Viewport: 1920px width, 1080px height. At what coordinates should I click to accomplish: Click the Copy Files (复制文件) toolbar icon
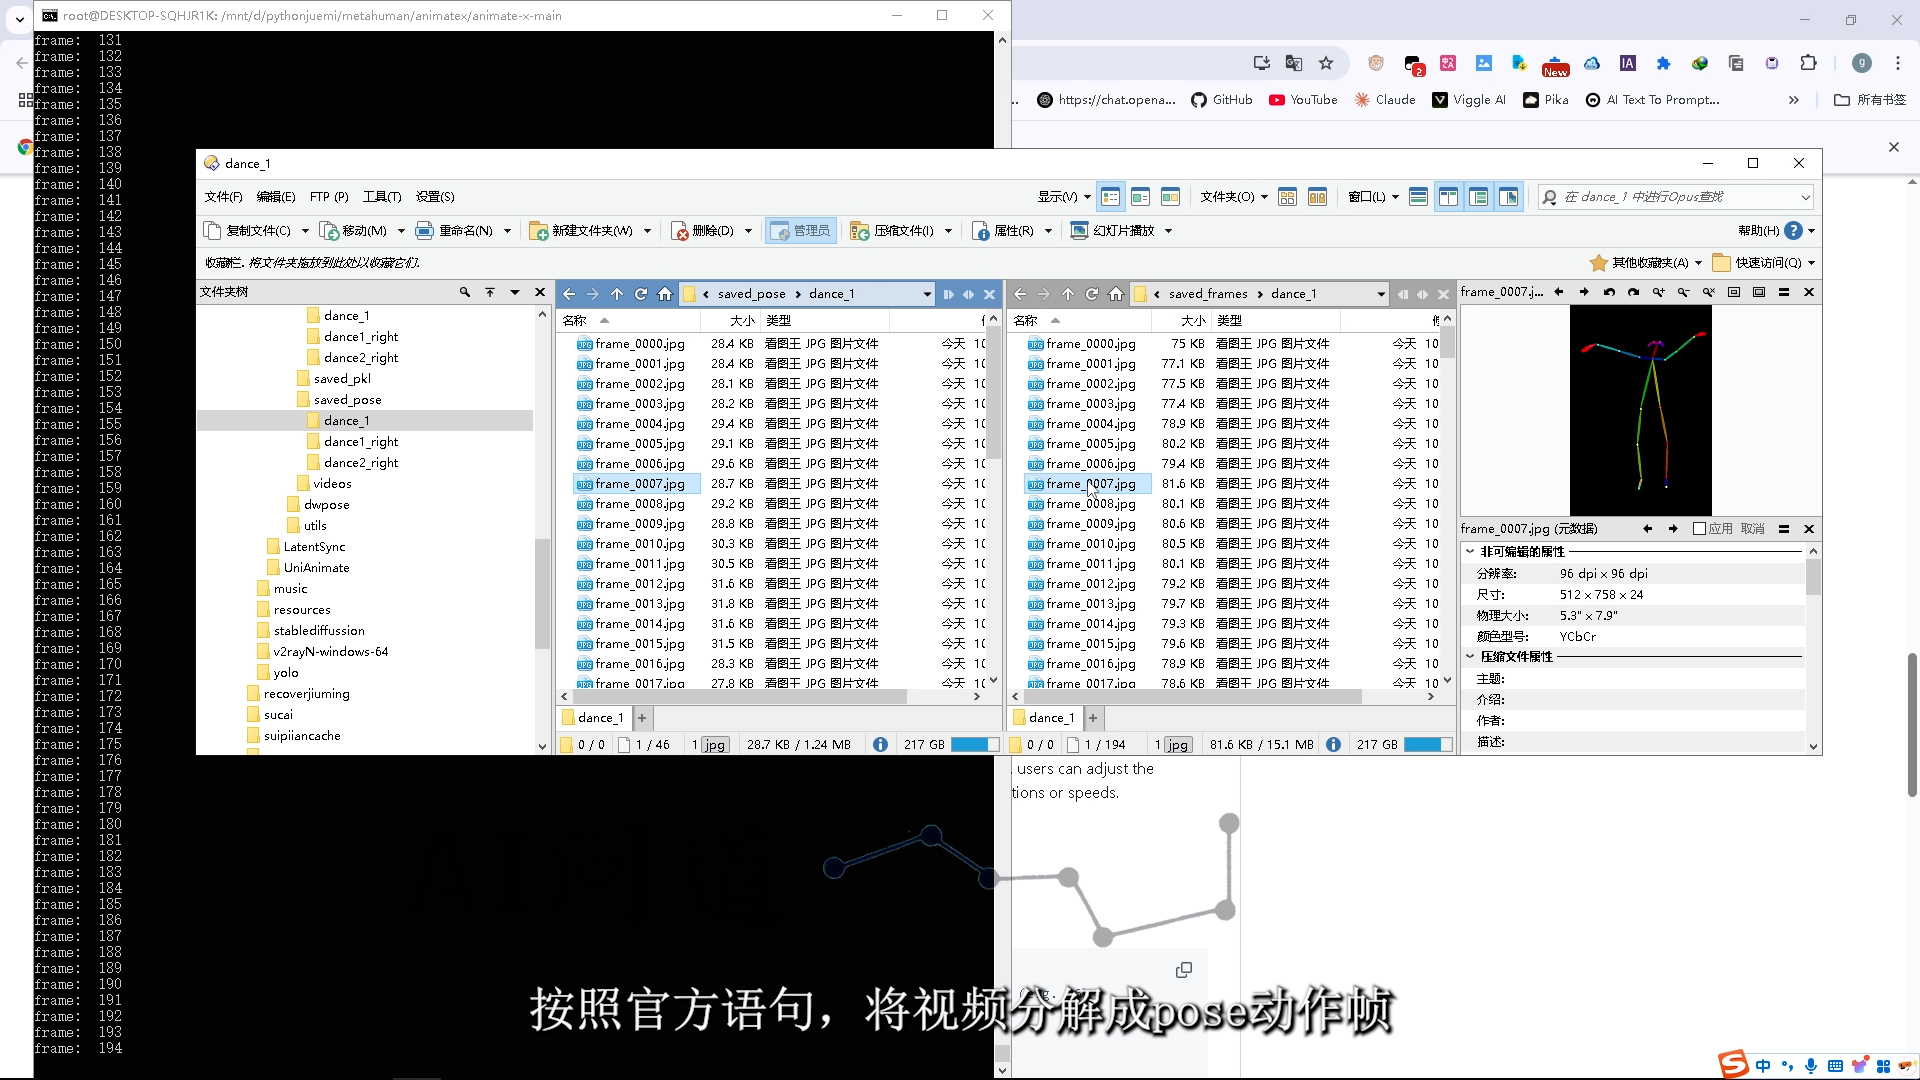click(212, 231)
